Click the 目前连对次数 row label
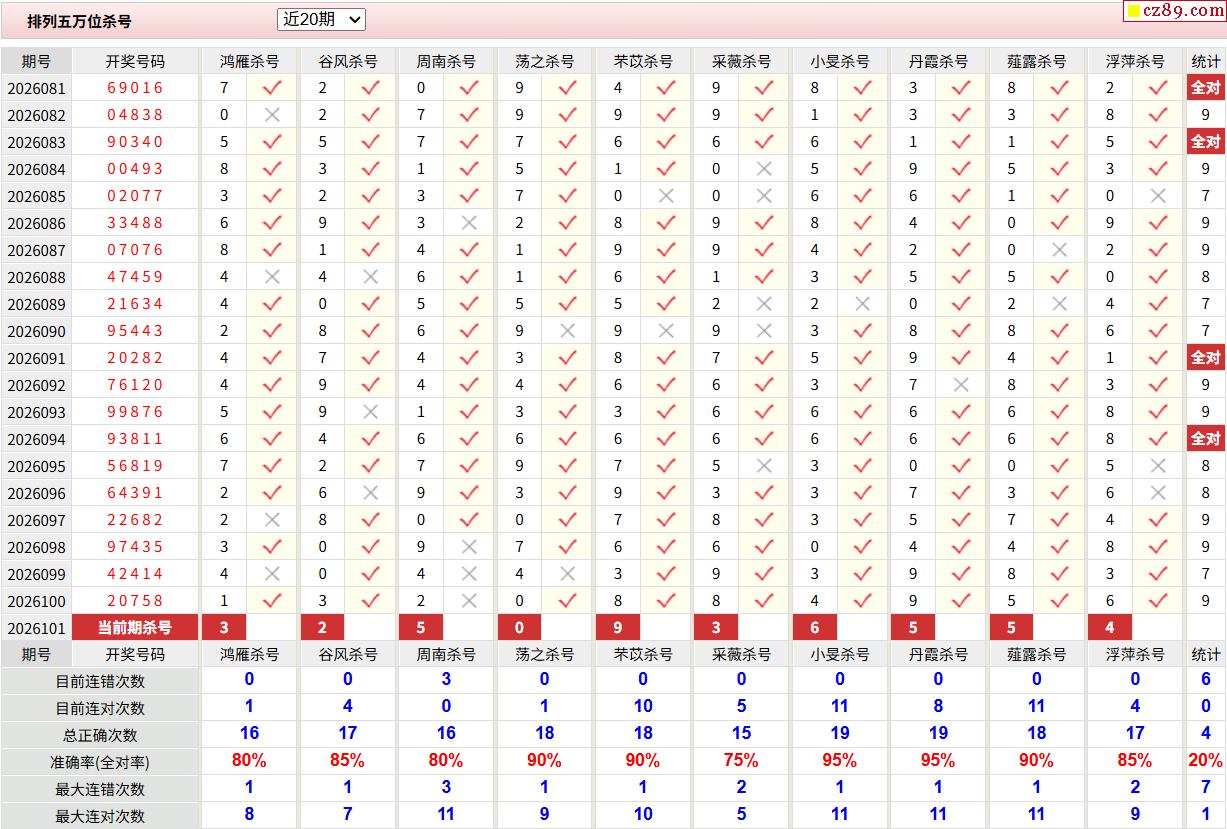This screenshot has width=1227, height=829. tap(100, 708)
